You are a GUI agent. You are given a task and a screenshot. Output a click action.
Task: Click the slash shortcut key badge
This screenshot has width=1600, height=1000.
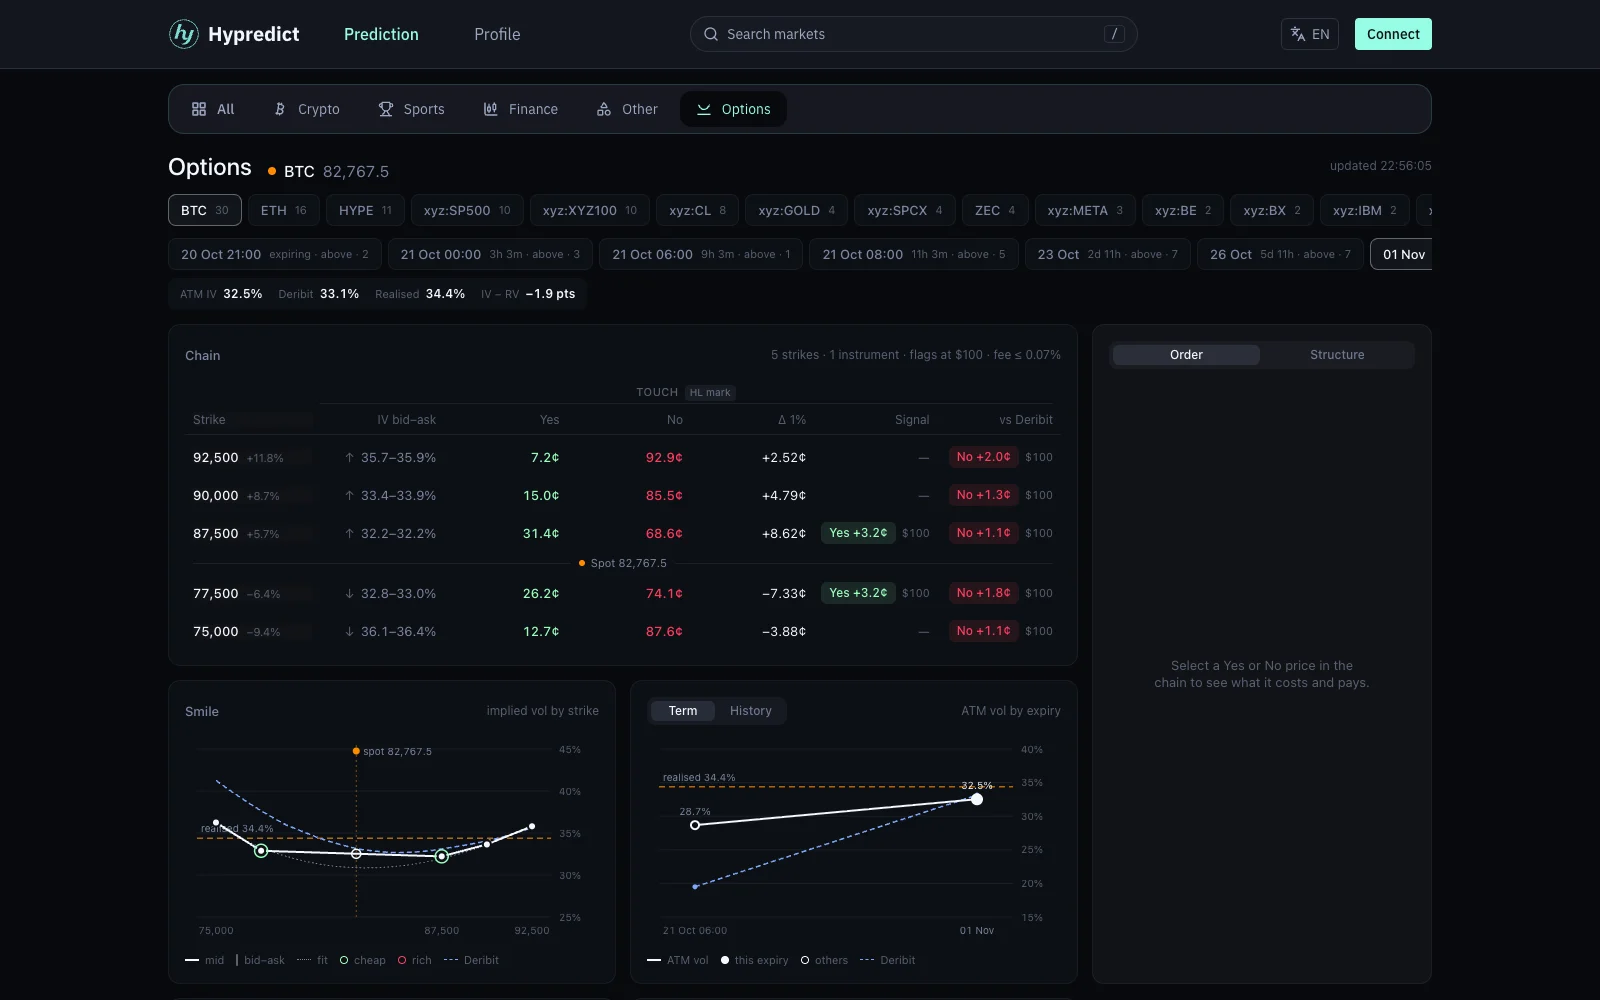pos(1114,34)
